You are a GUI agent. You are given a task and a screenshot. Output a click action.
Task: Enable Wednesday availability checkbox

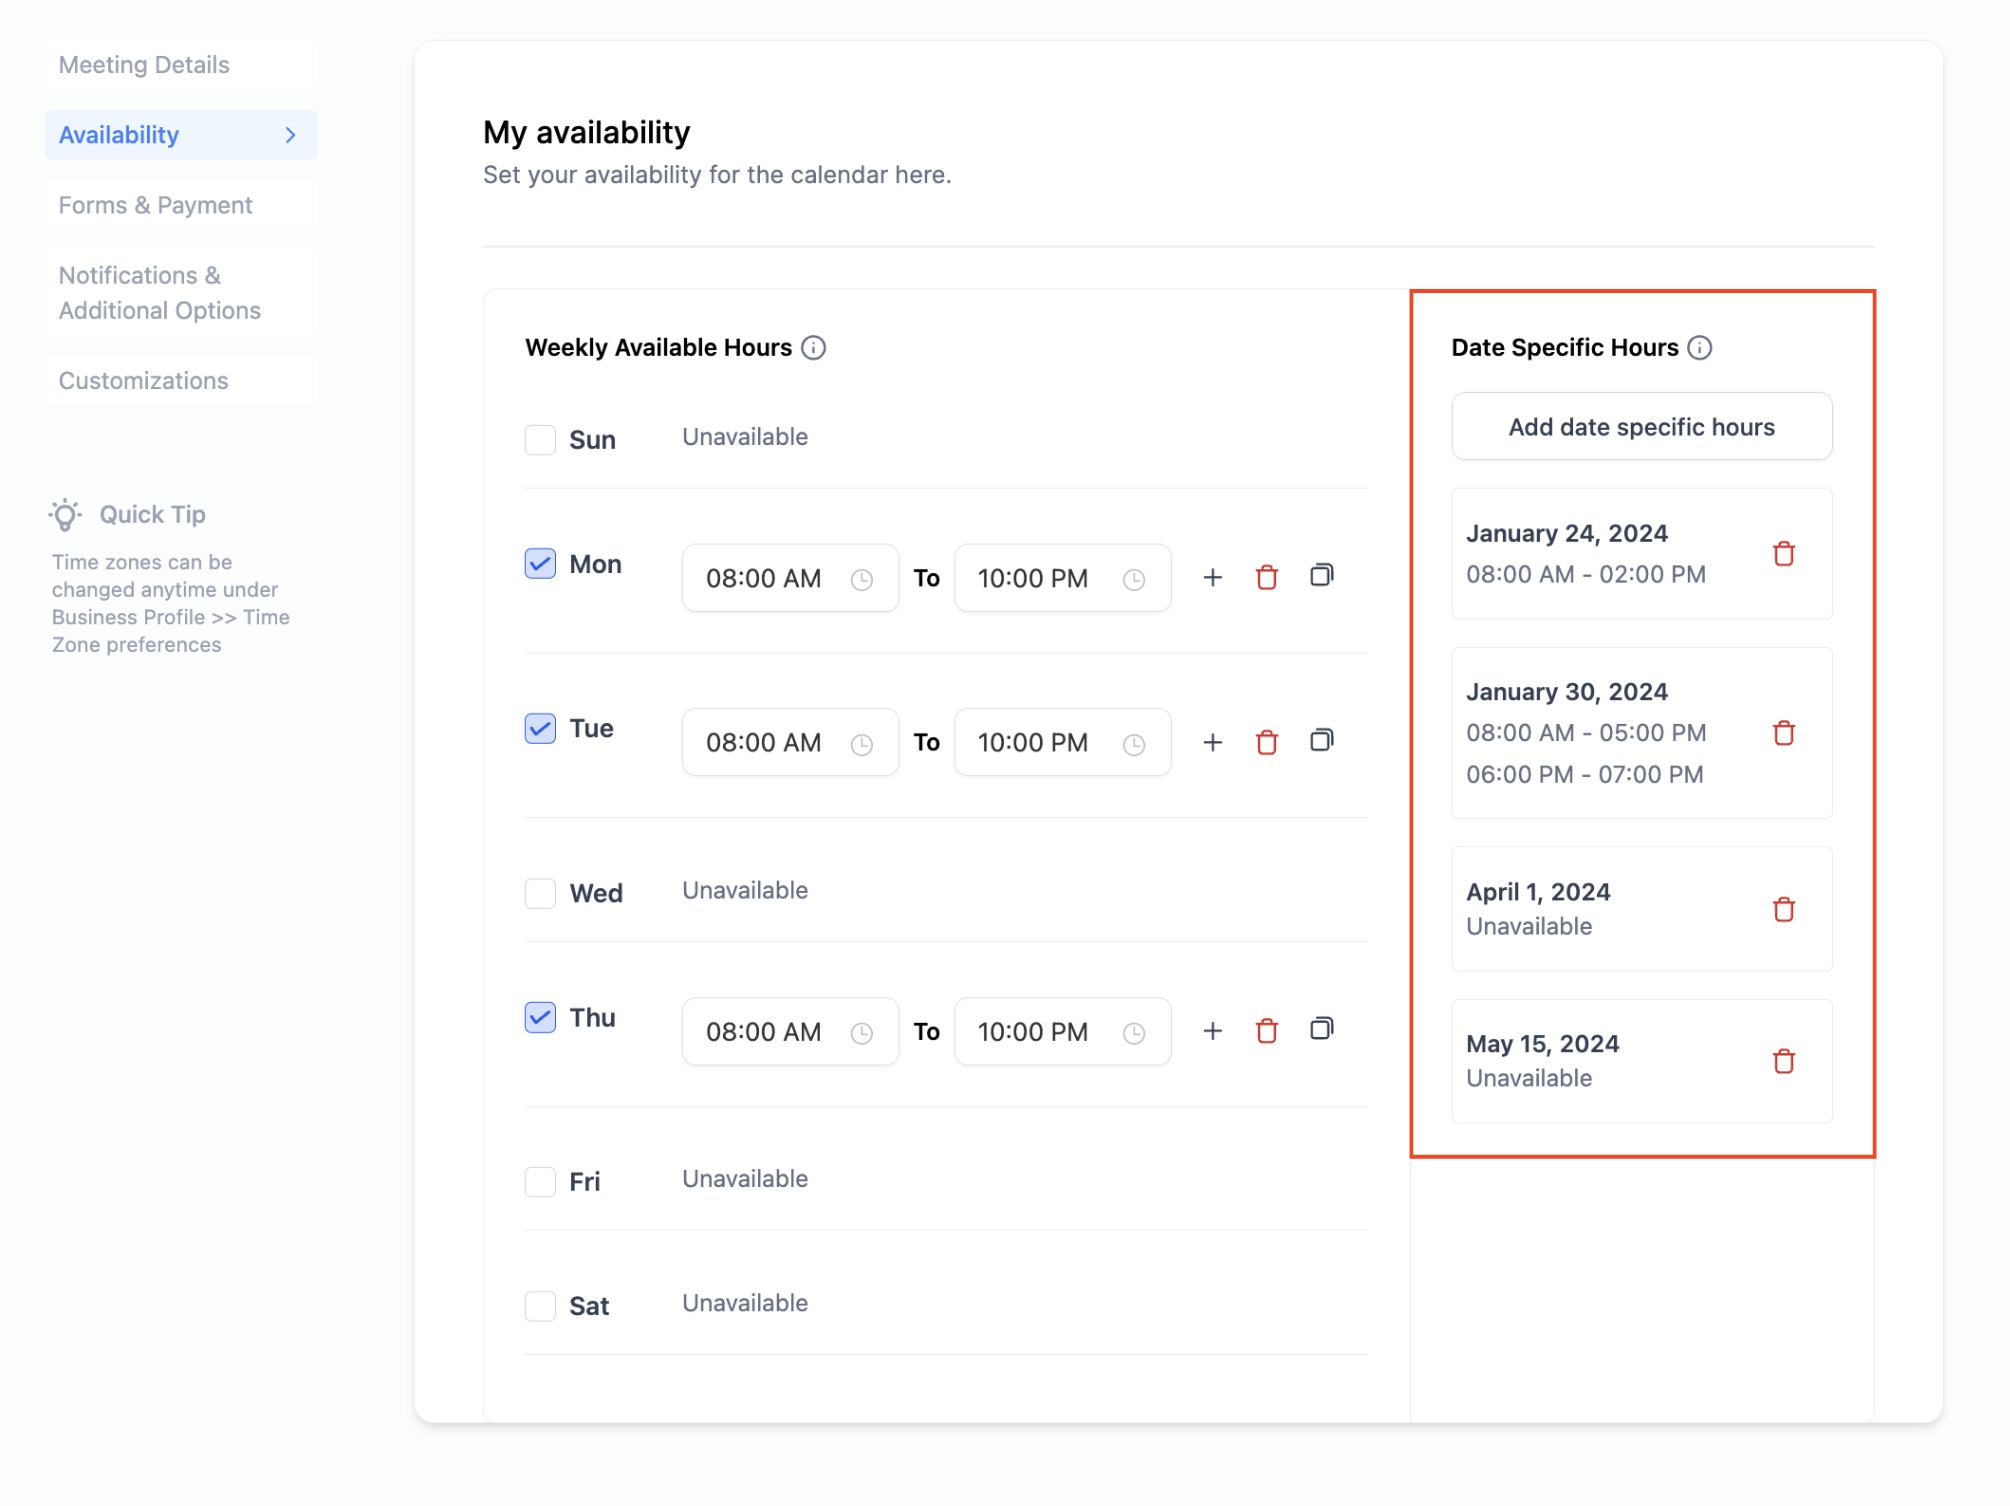click(540, 893)
